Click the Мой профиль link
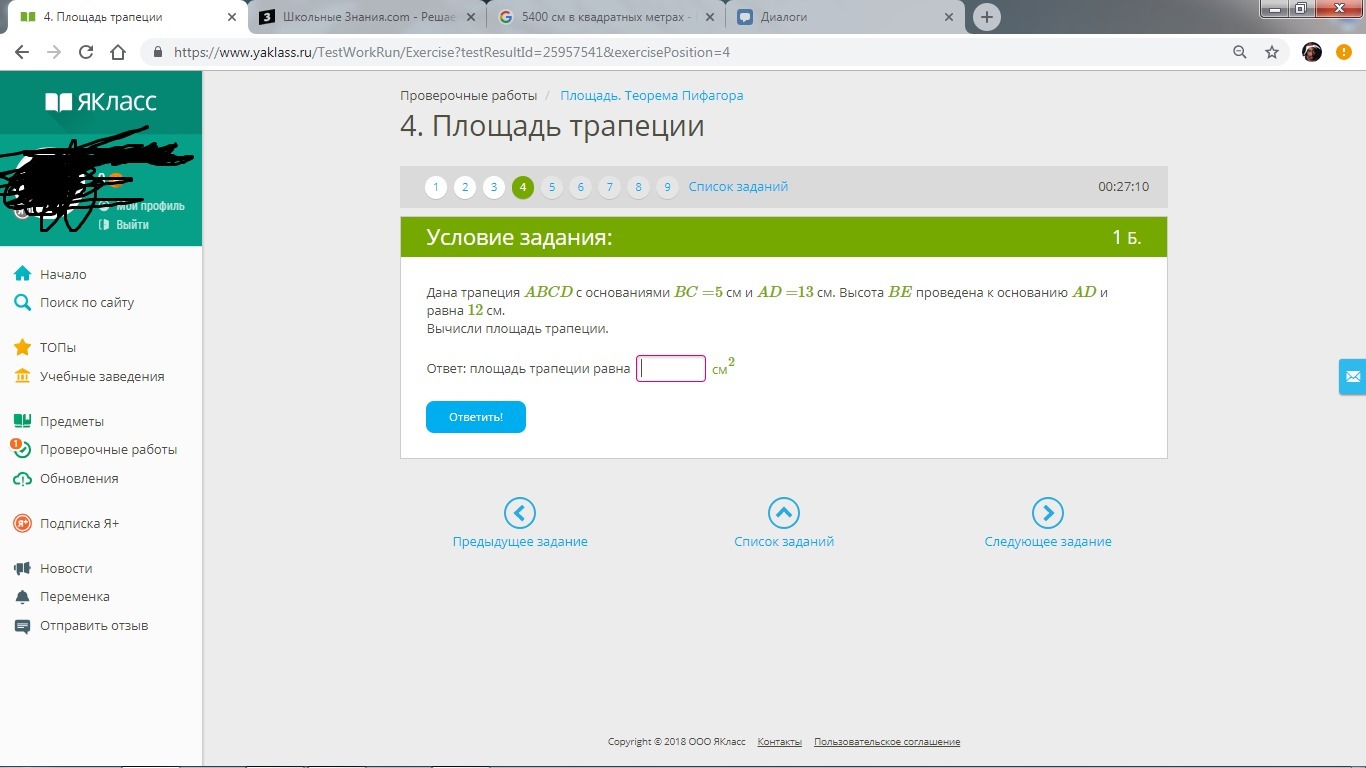1366x768 pixels. pos(150,206)
